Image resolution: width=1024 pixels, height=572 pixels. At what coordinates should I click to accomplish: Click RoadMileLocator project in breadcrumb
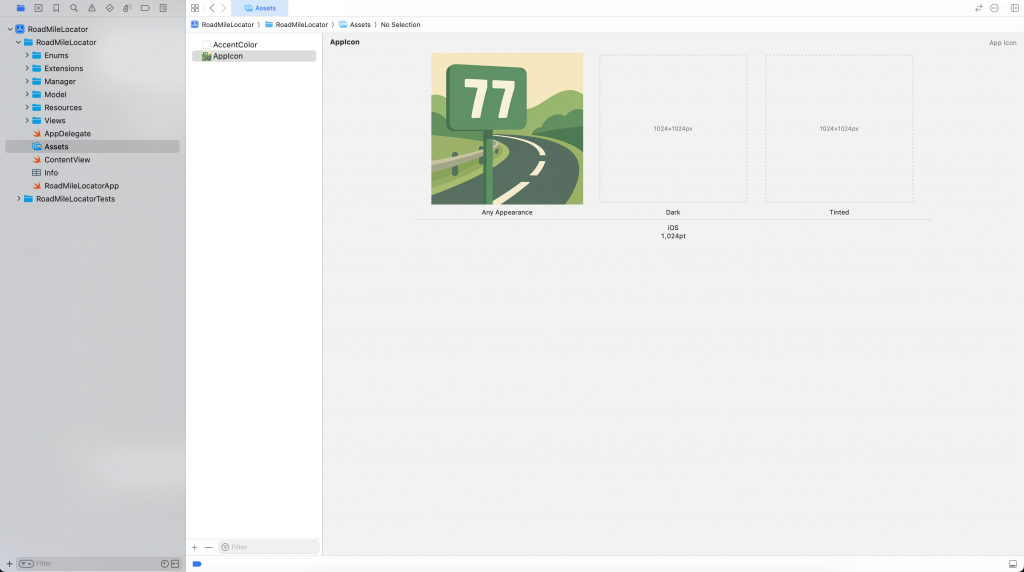click(222, 24)
